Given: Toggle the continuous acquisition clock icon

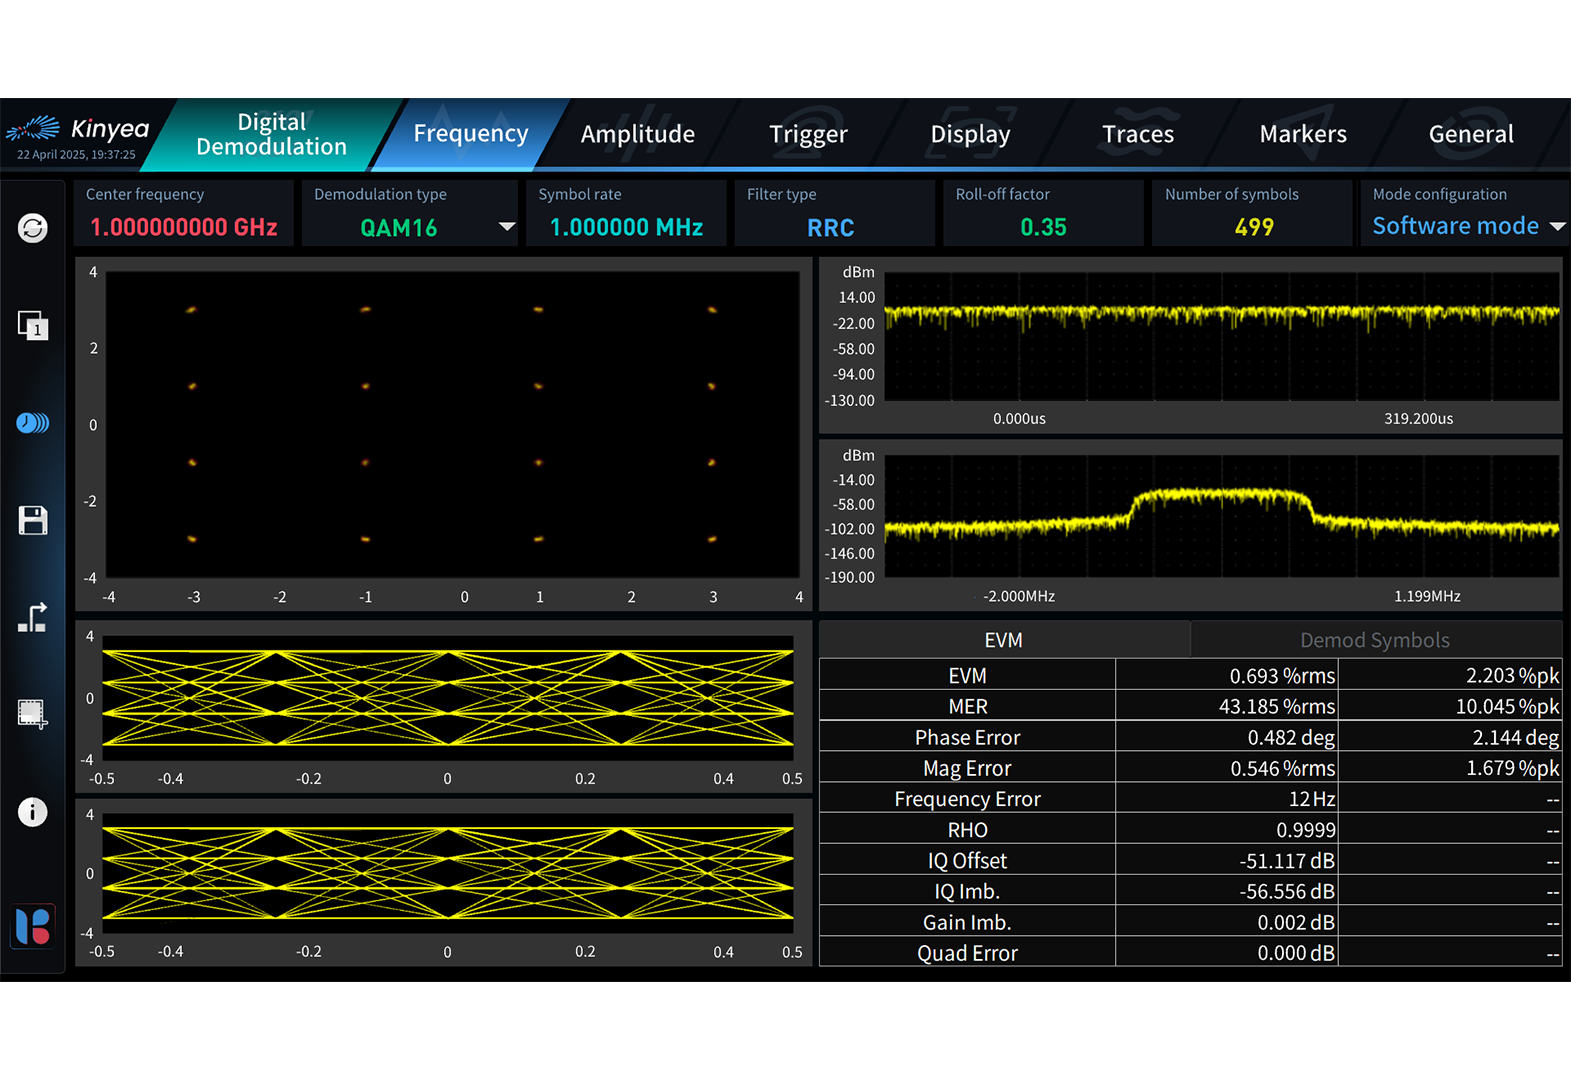Looking at the screenshot, I should tap(33, 423).
